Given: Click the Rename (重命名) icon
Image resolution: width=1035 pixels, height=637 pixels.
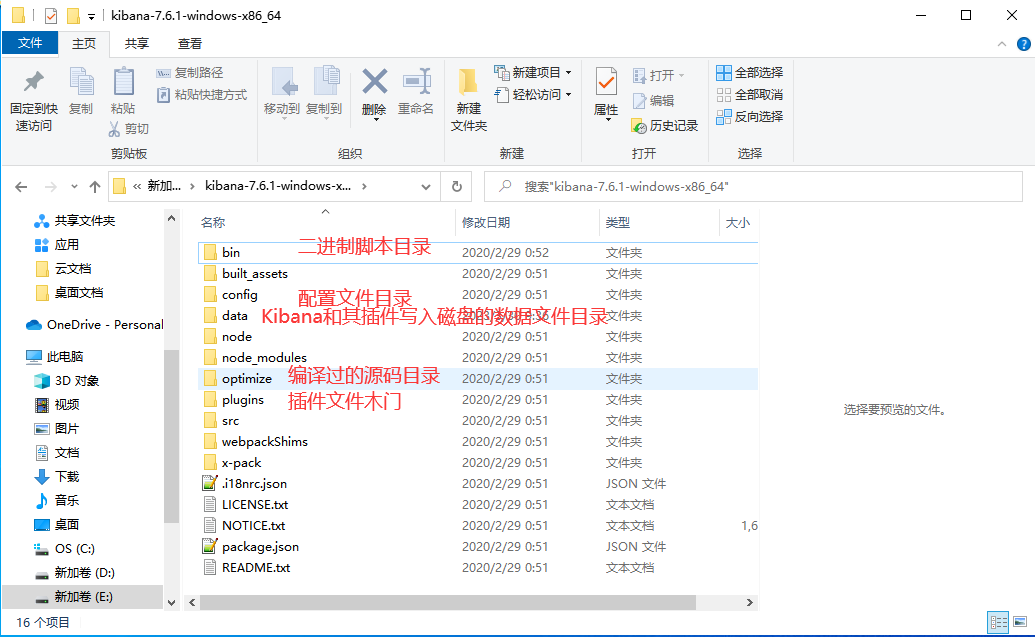Looking at the screenshot, I should 417,82.
